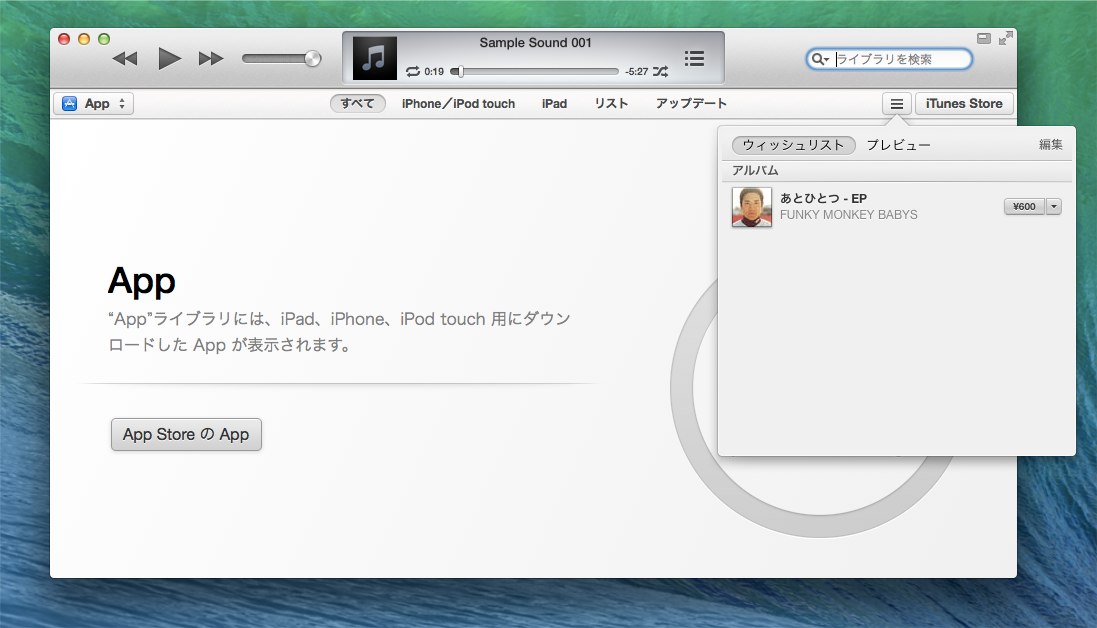This screenshot has height=628, width=1097.
Task: Switch to mini player icon
Action: pos(984,38)
